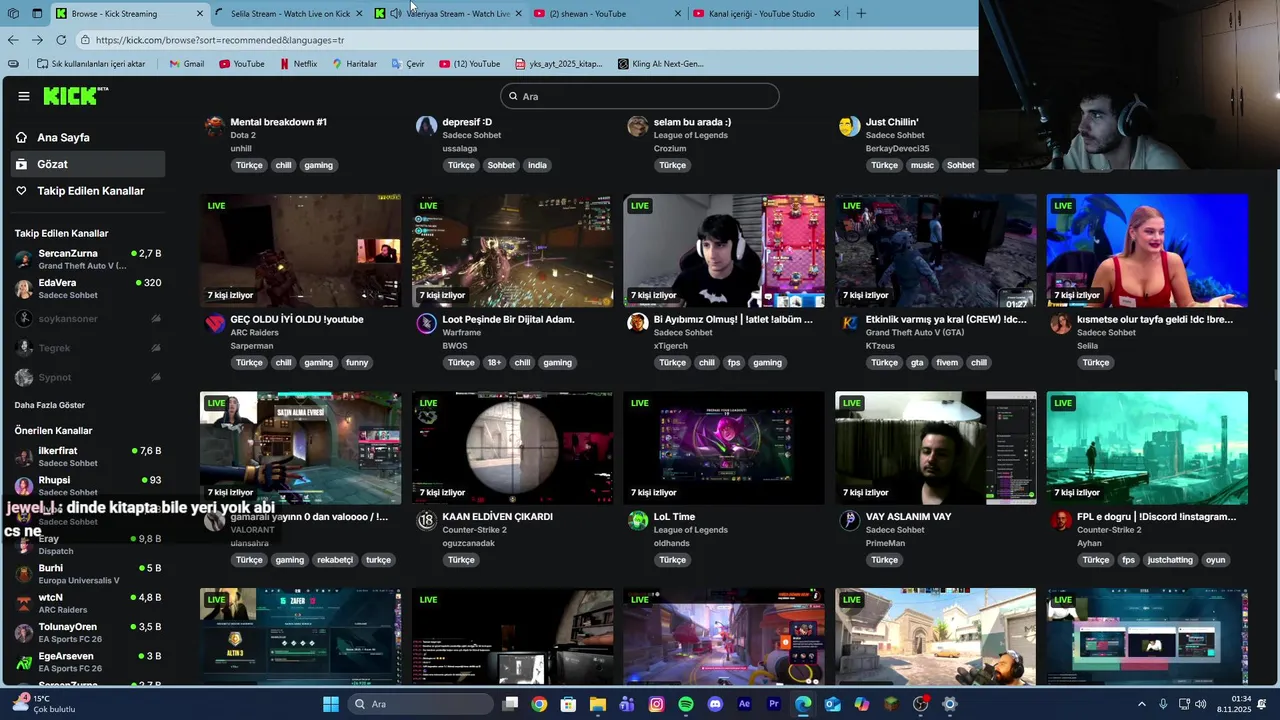Switch to Seilia Stream browser tab
The height and width of the screenshot is (720, 1280).
tap(289, 14)
